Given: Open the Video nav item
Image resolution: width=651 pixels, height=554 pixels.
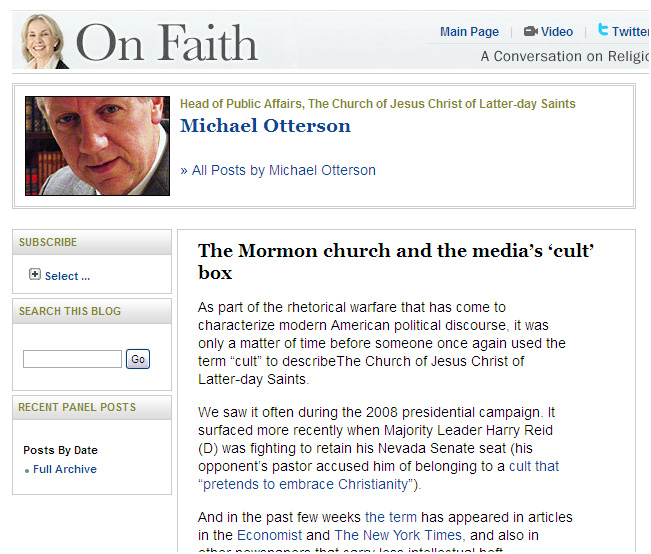Looking at the screenshot, I should (557, 32).
